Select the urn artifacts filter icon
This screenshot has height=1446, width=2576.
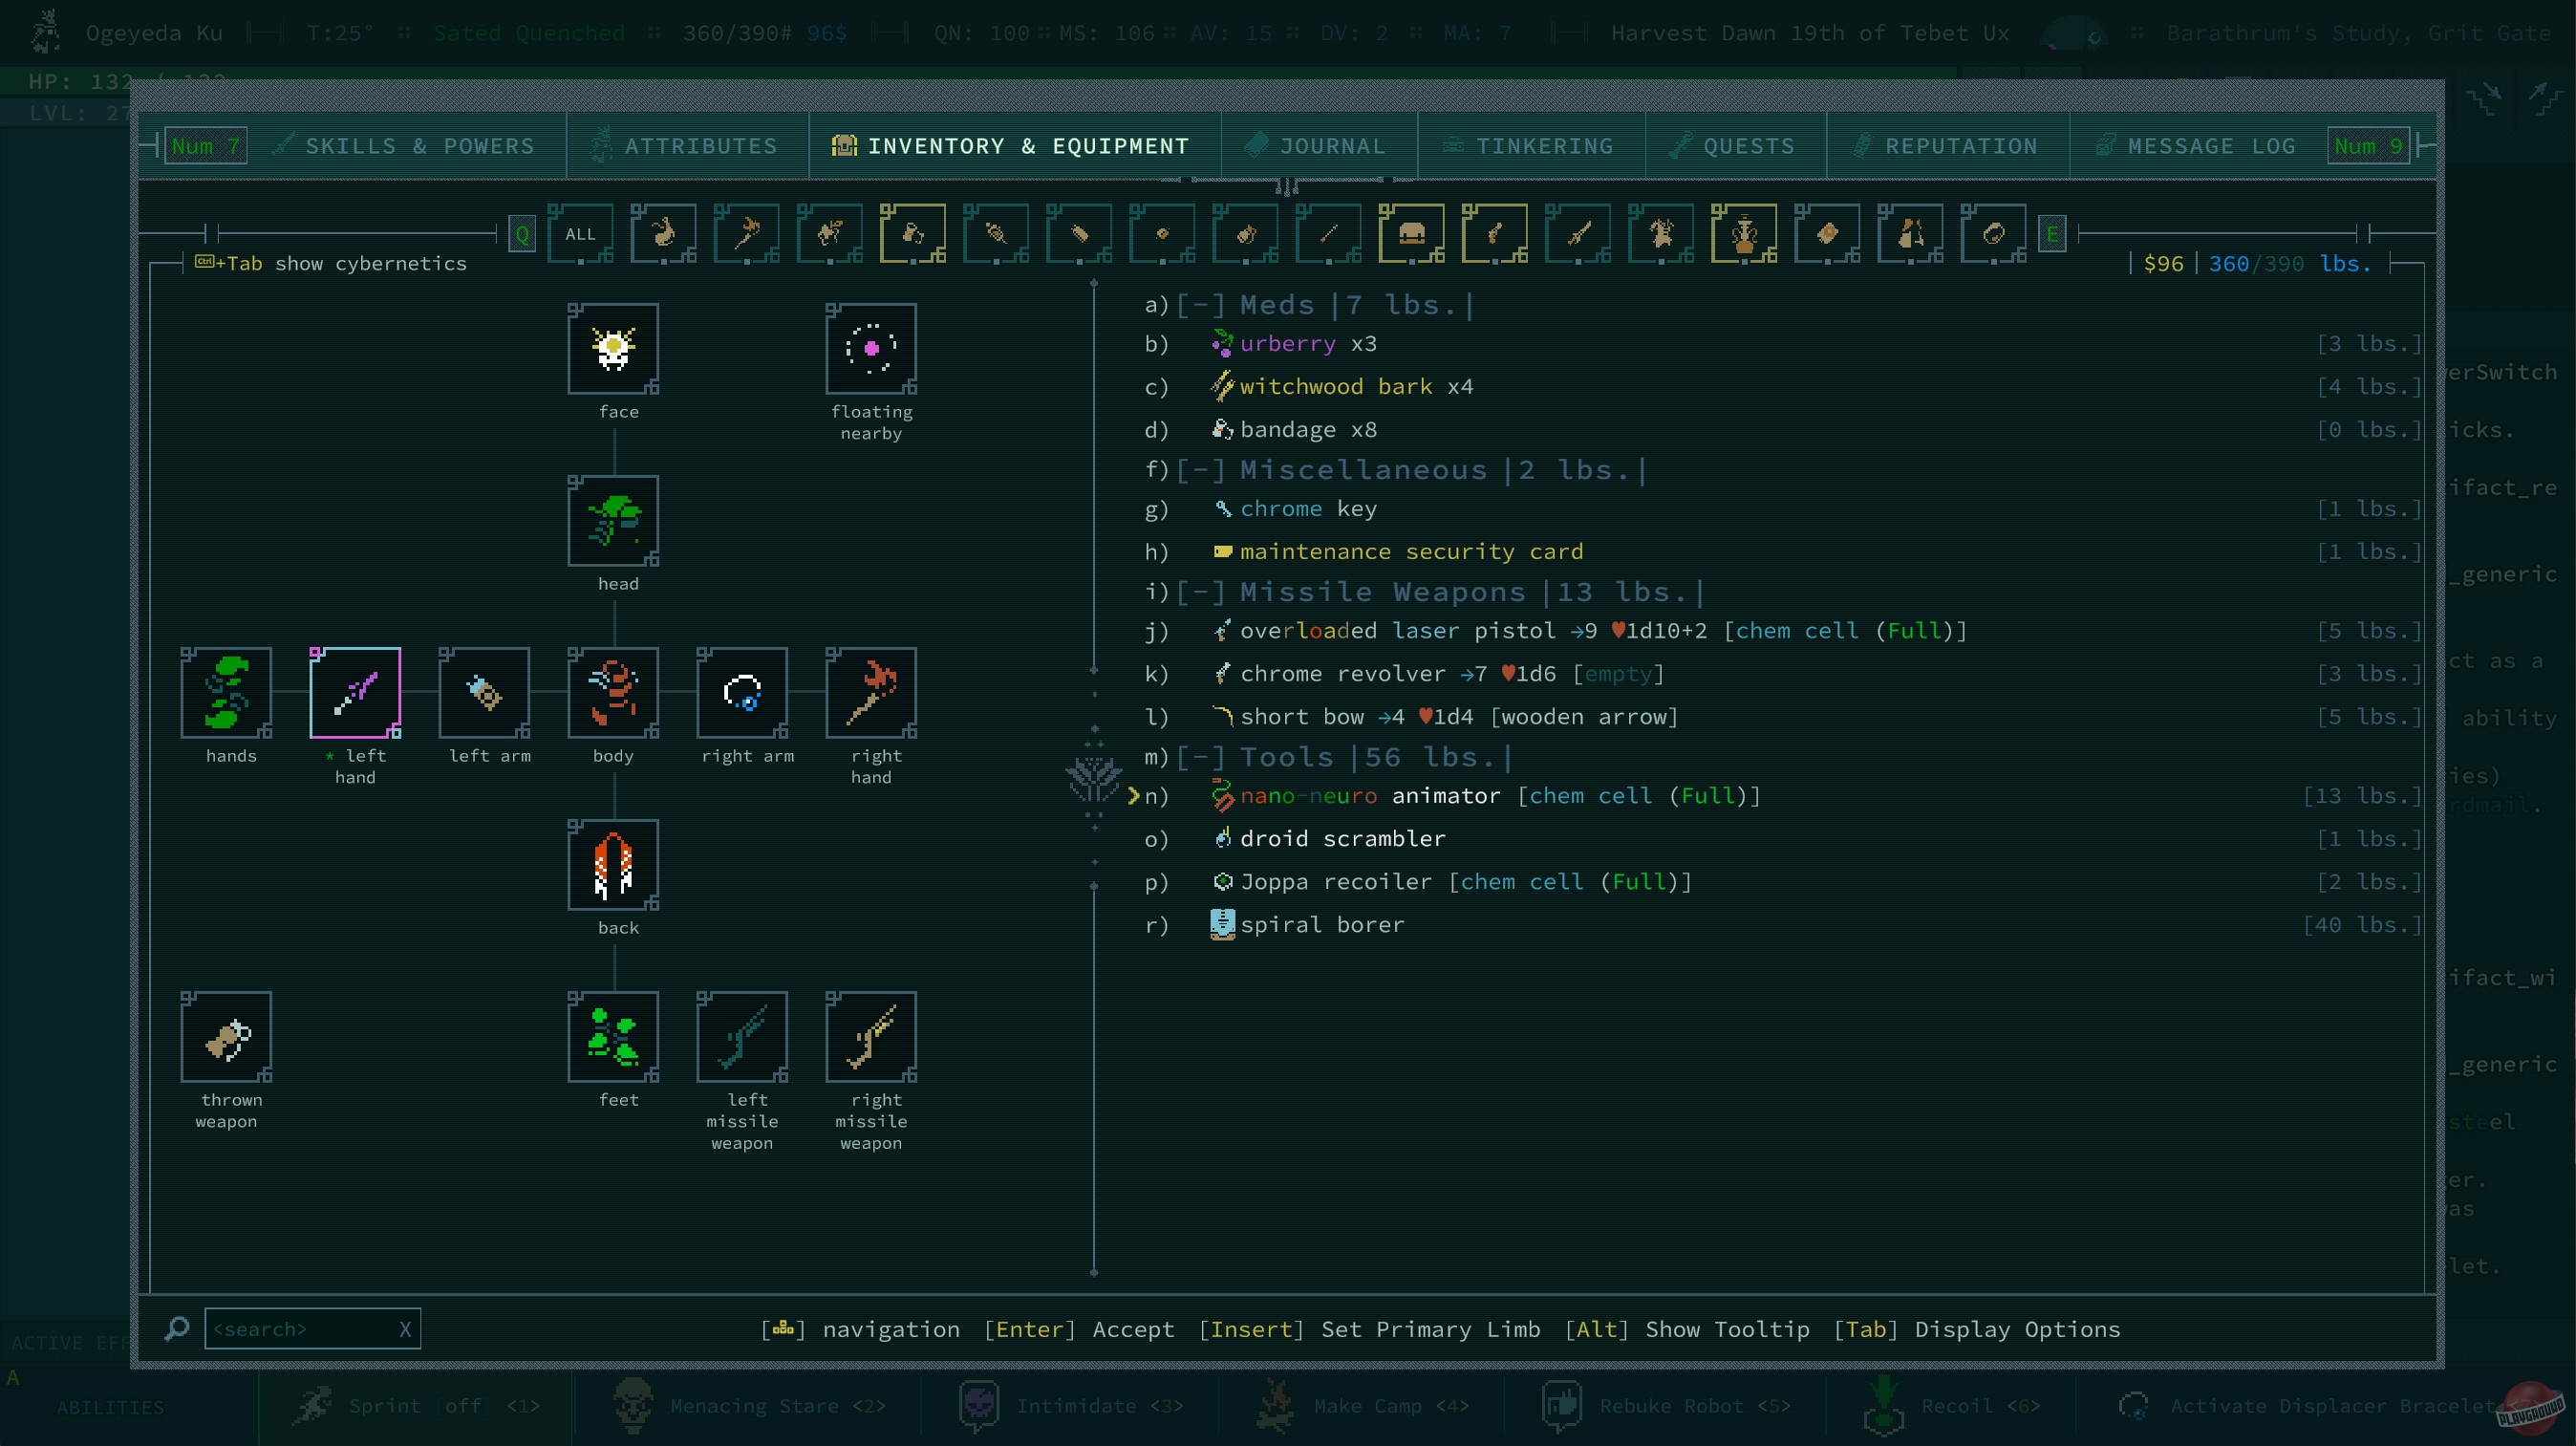tap(1745, 233)
